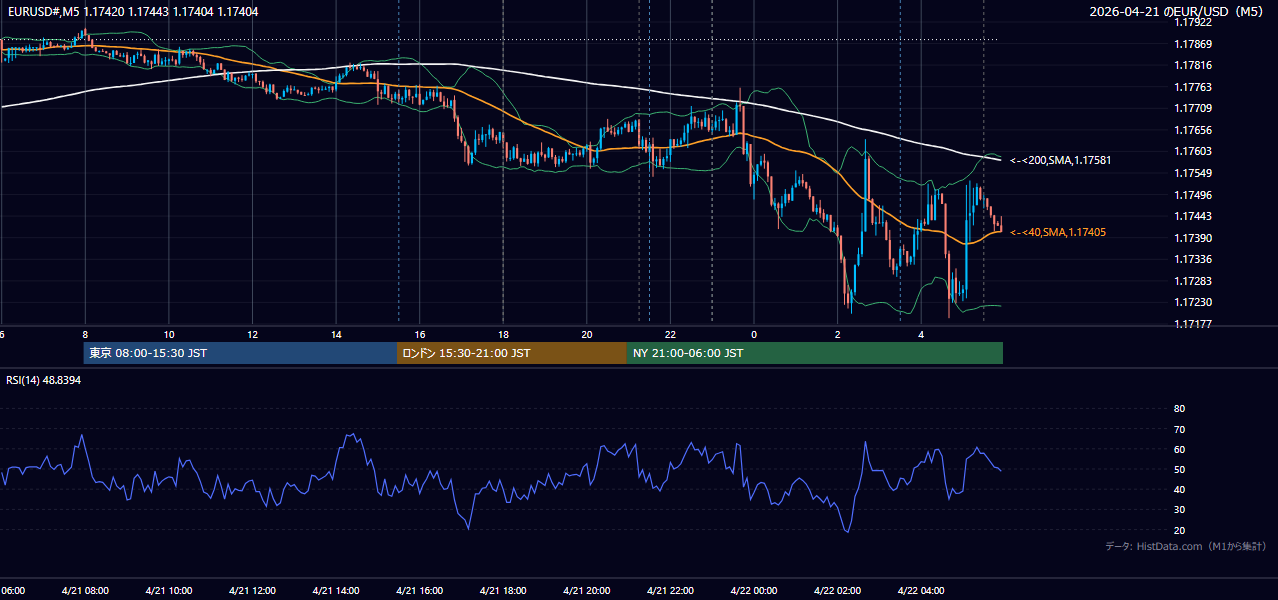Click hour label 8 under price chart
The image size is (1278, 600).
click(x=85, y=334)
